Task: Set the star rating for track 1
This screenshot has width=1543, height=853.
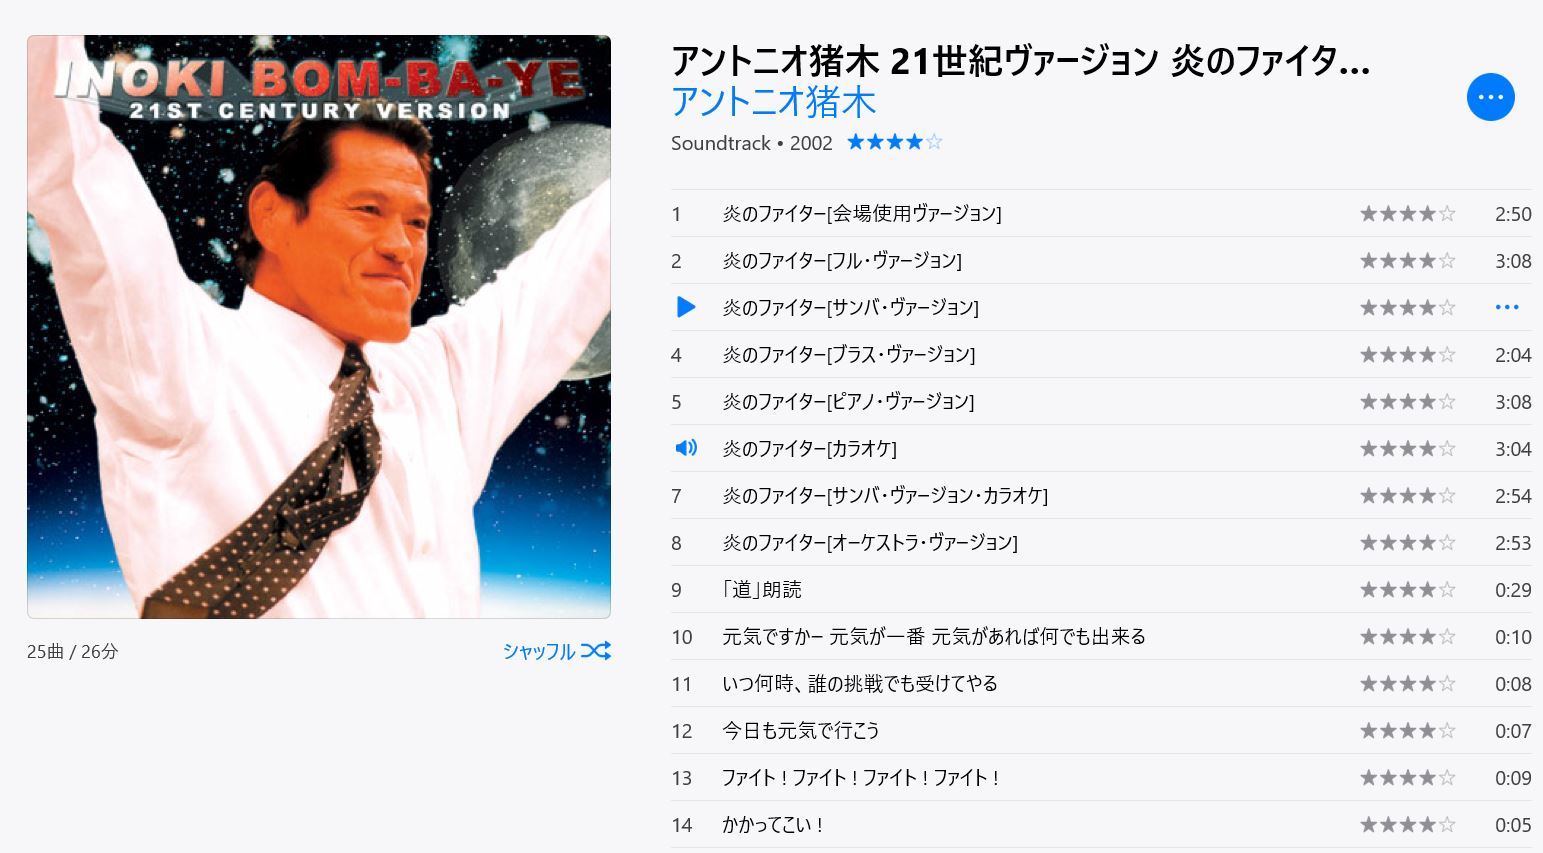Action: click(1407, 213)
